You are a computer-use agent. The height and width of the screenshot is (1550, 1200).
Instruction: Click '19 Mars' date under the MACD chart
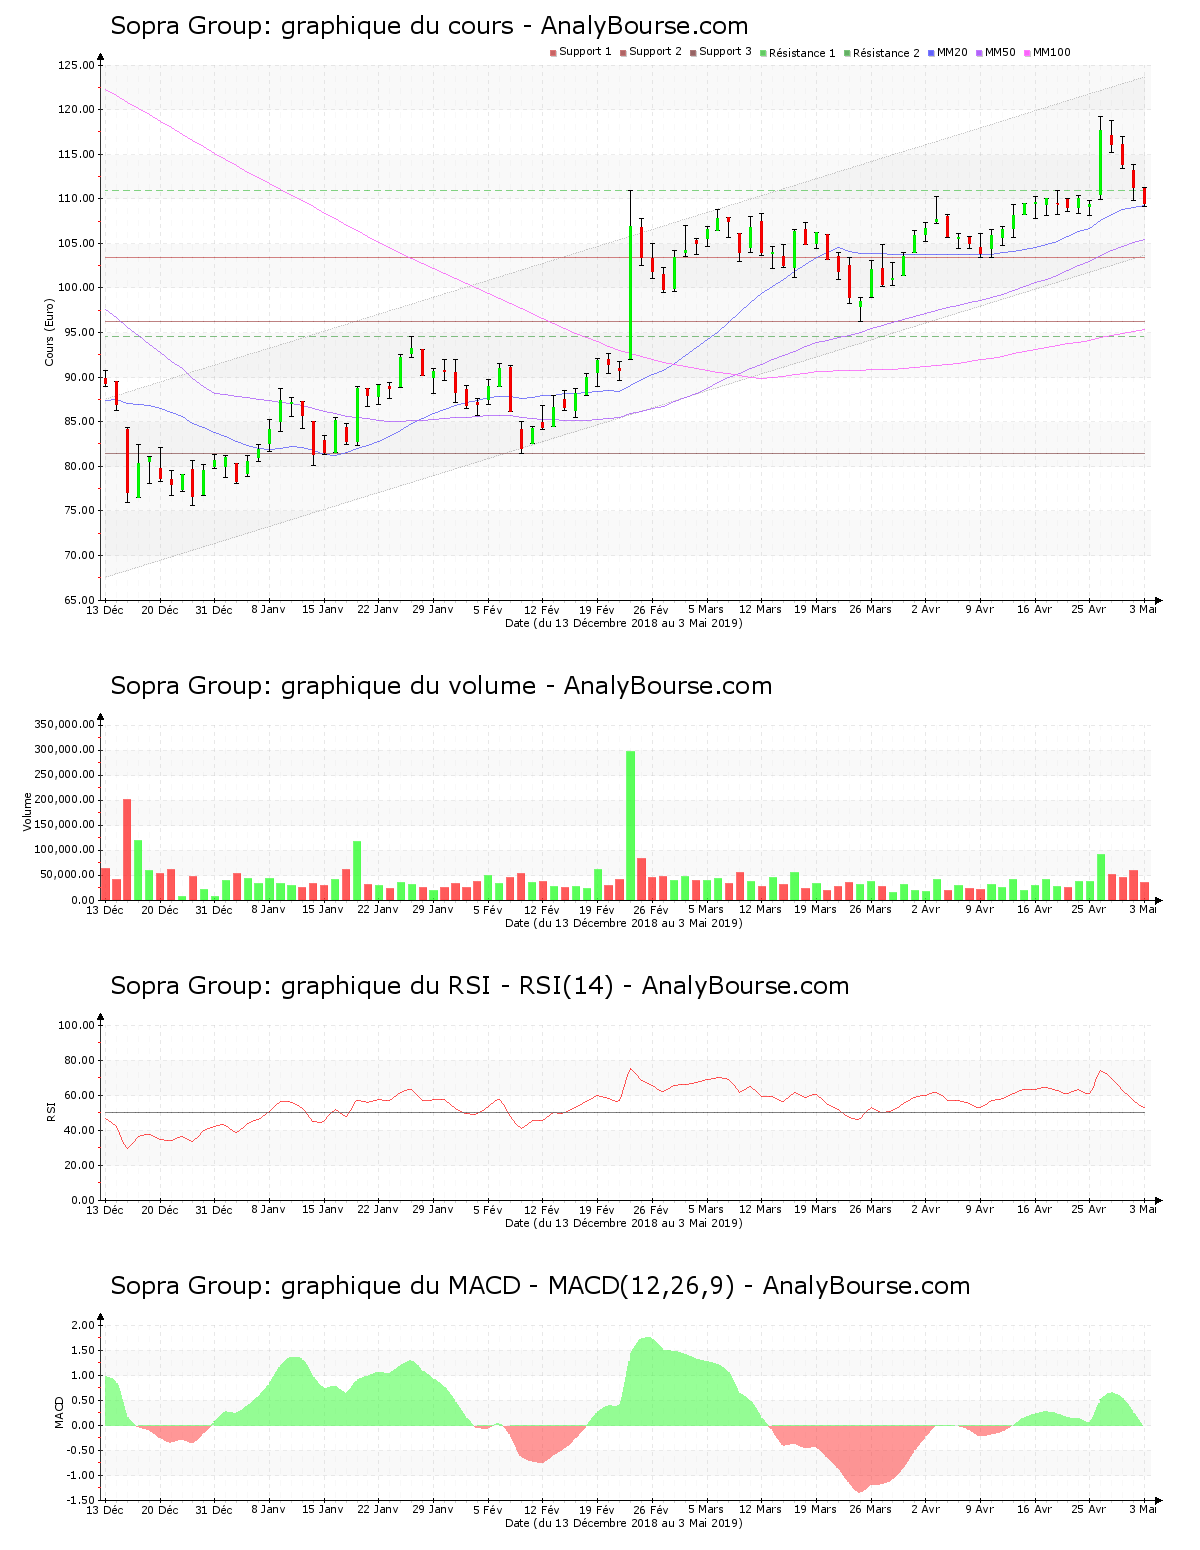coord(815,1510)
